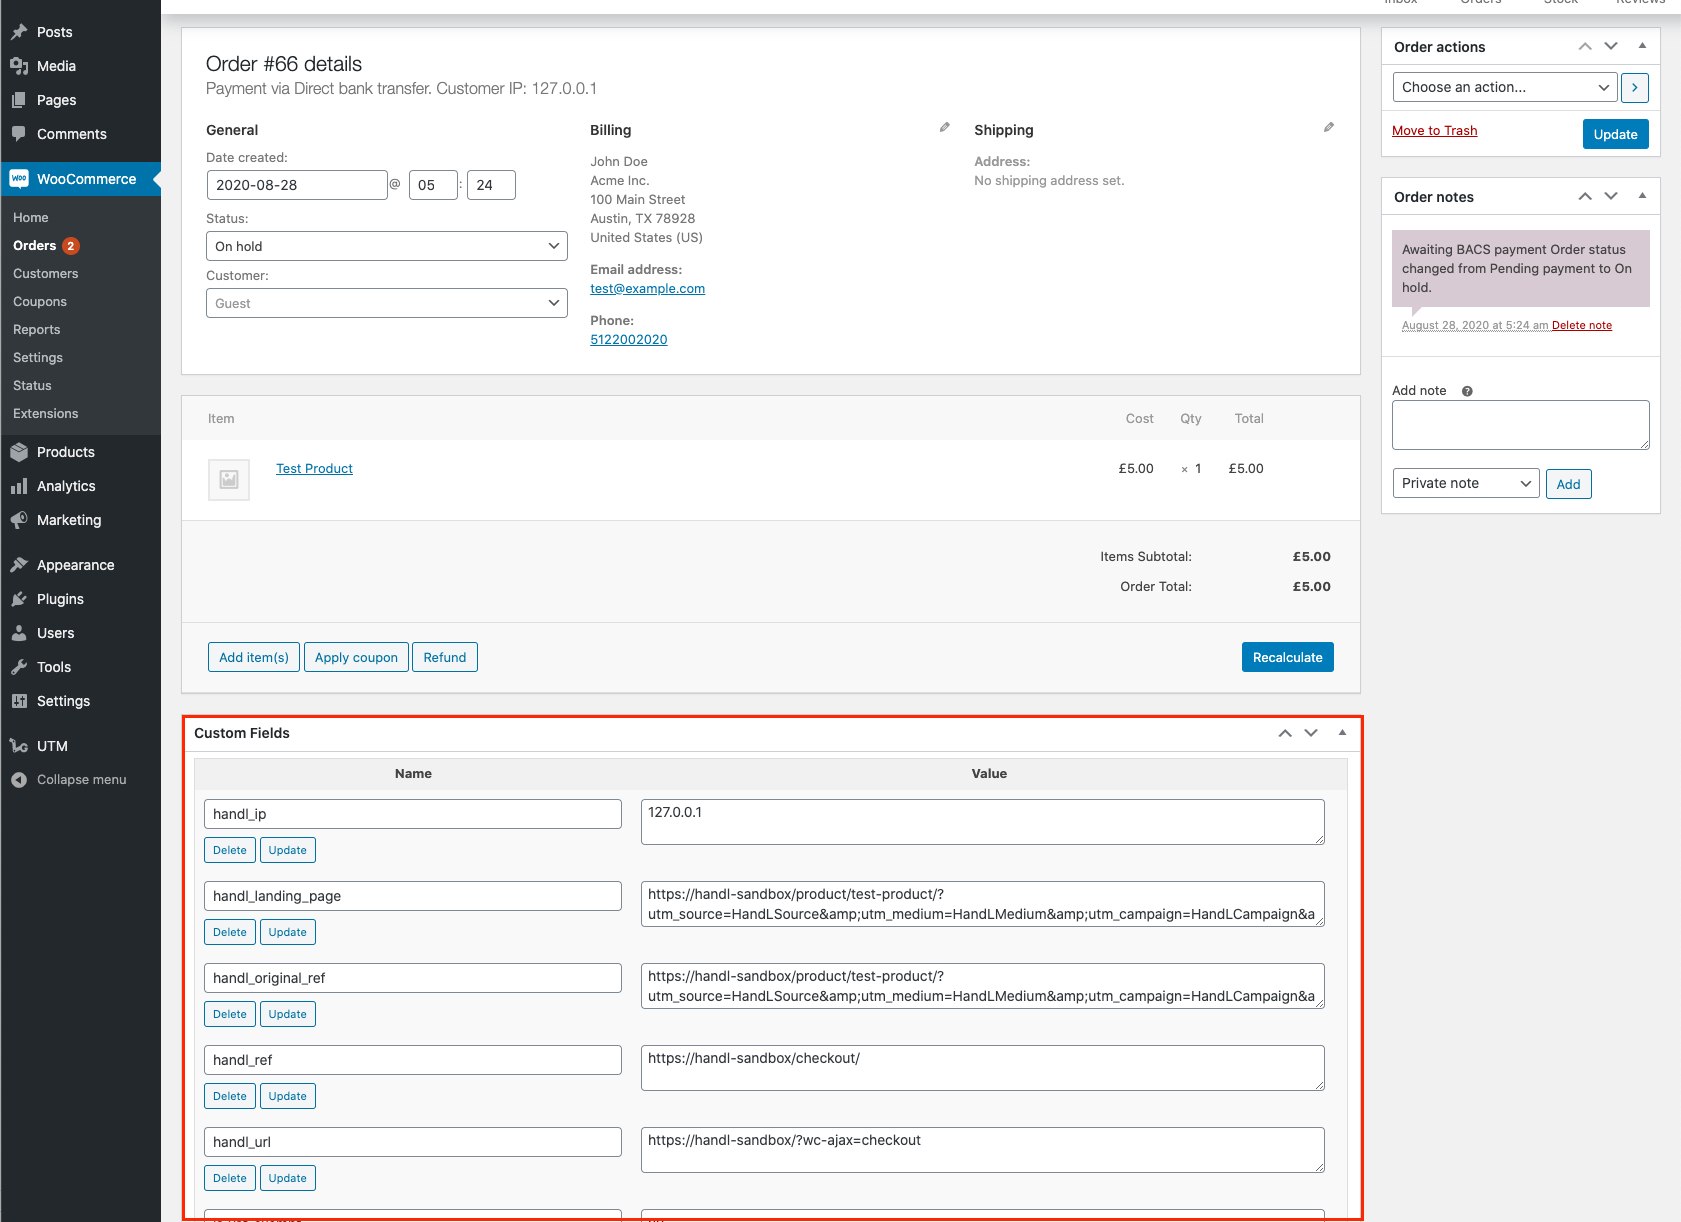Toggle the Custom Fields panel triangle
Screen dimensions: 1681x1222
tap(1342, 733)
